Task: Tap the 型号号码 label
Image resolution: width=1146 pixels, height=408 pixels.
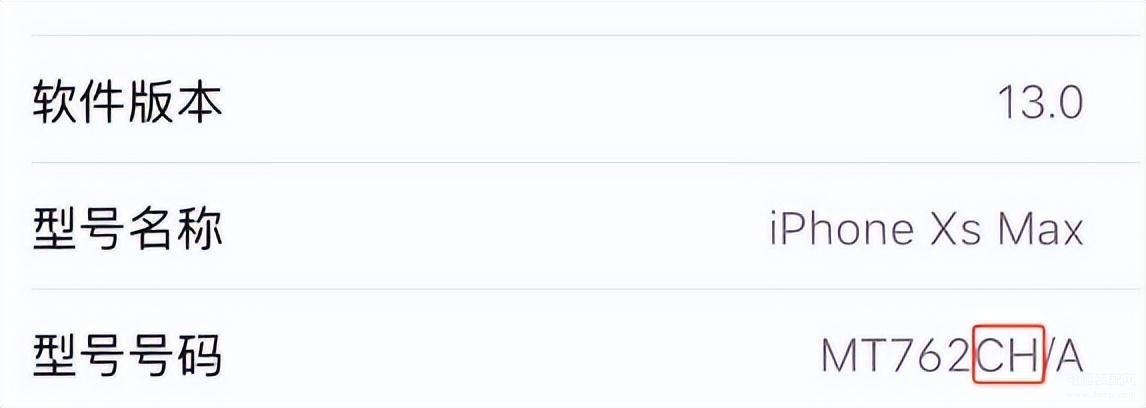Action: click(128, 355)
